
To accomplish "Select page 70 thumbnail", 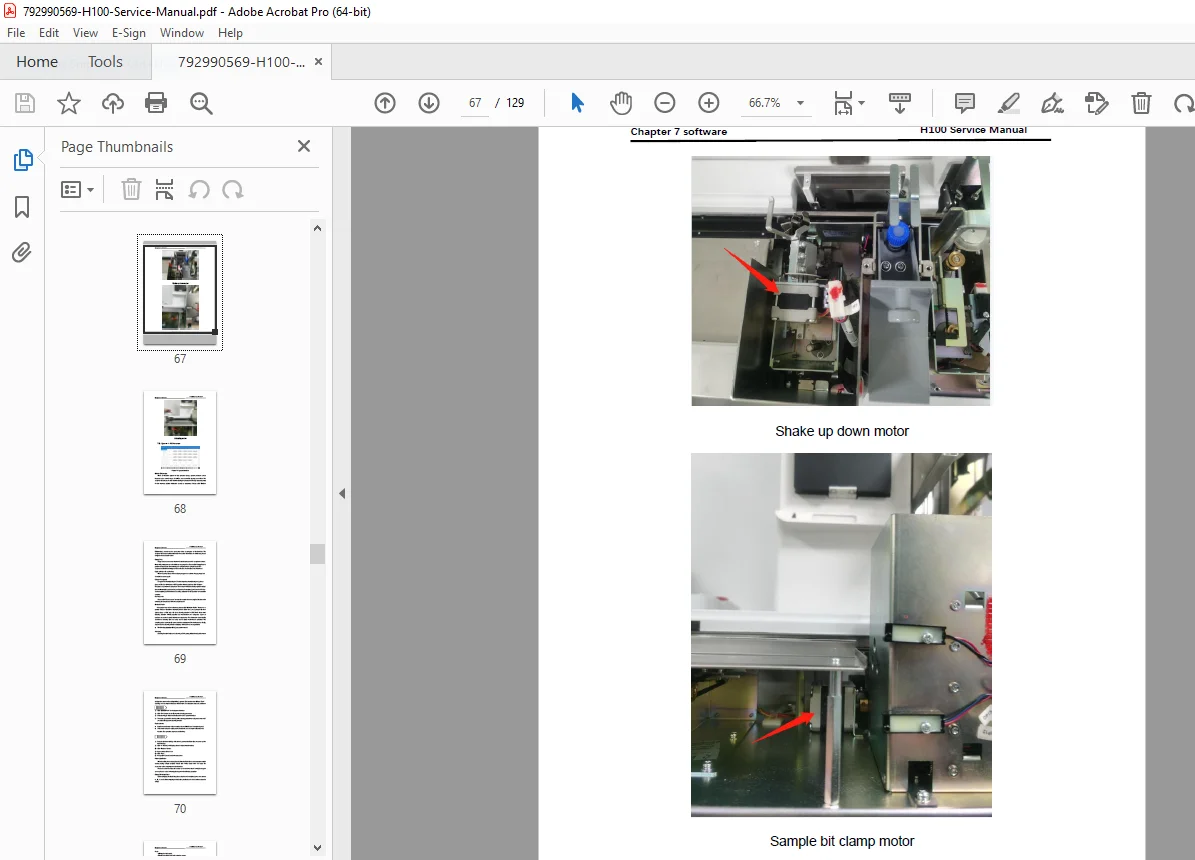I will click(180, 743).
